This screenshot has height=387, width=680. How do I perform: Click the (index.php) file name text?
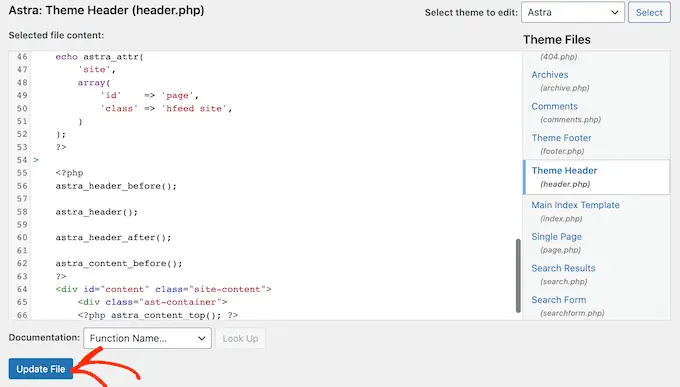(x=561, y=219)
